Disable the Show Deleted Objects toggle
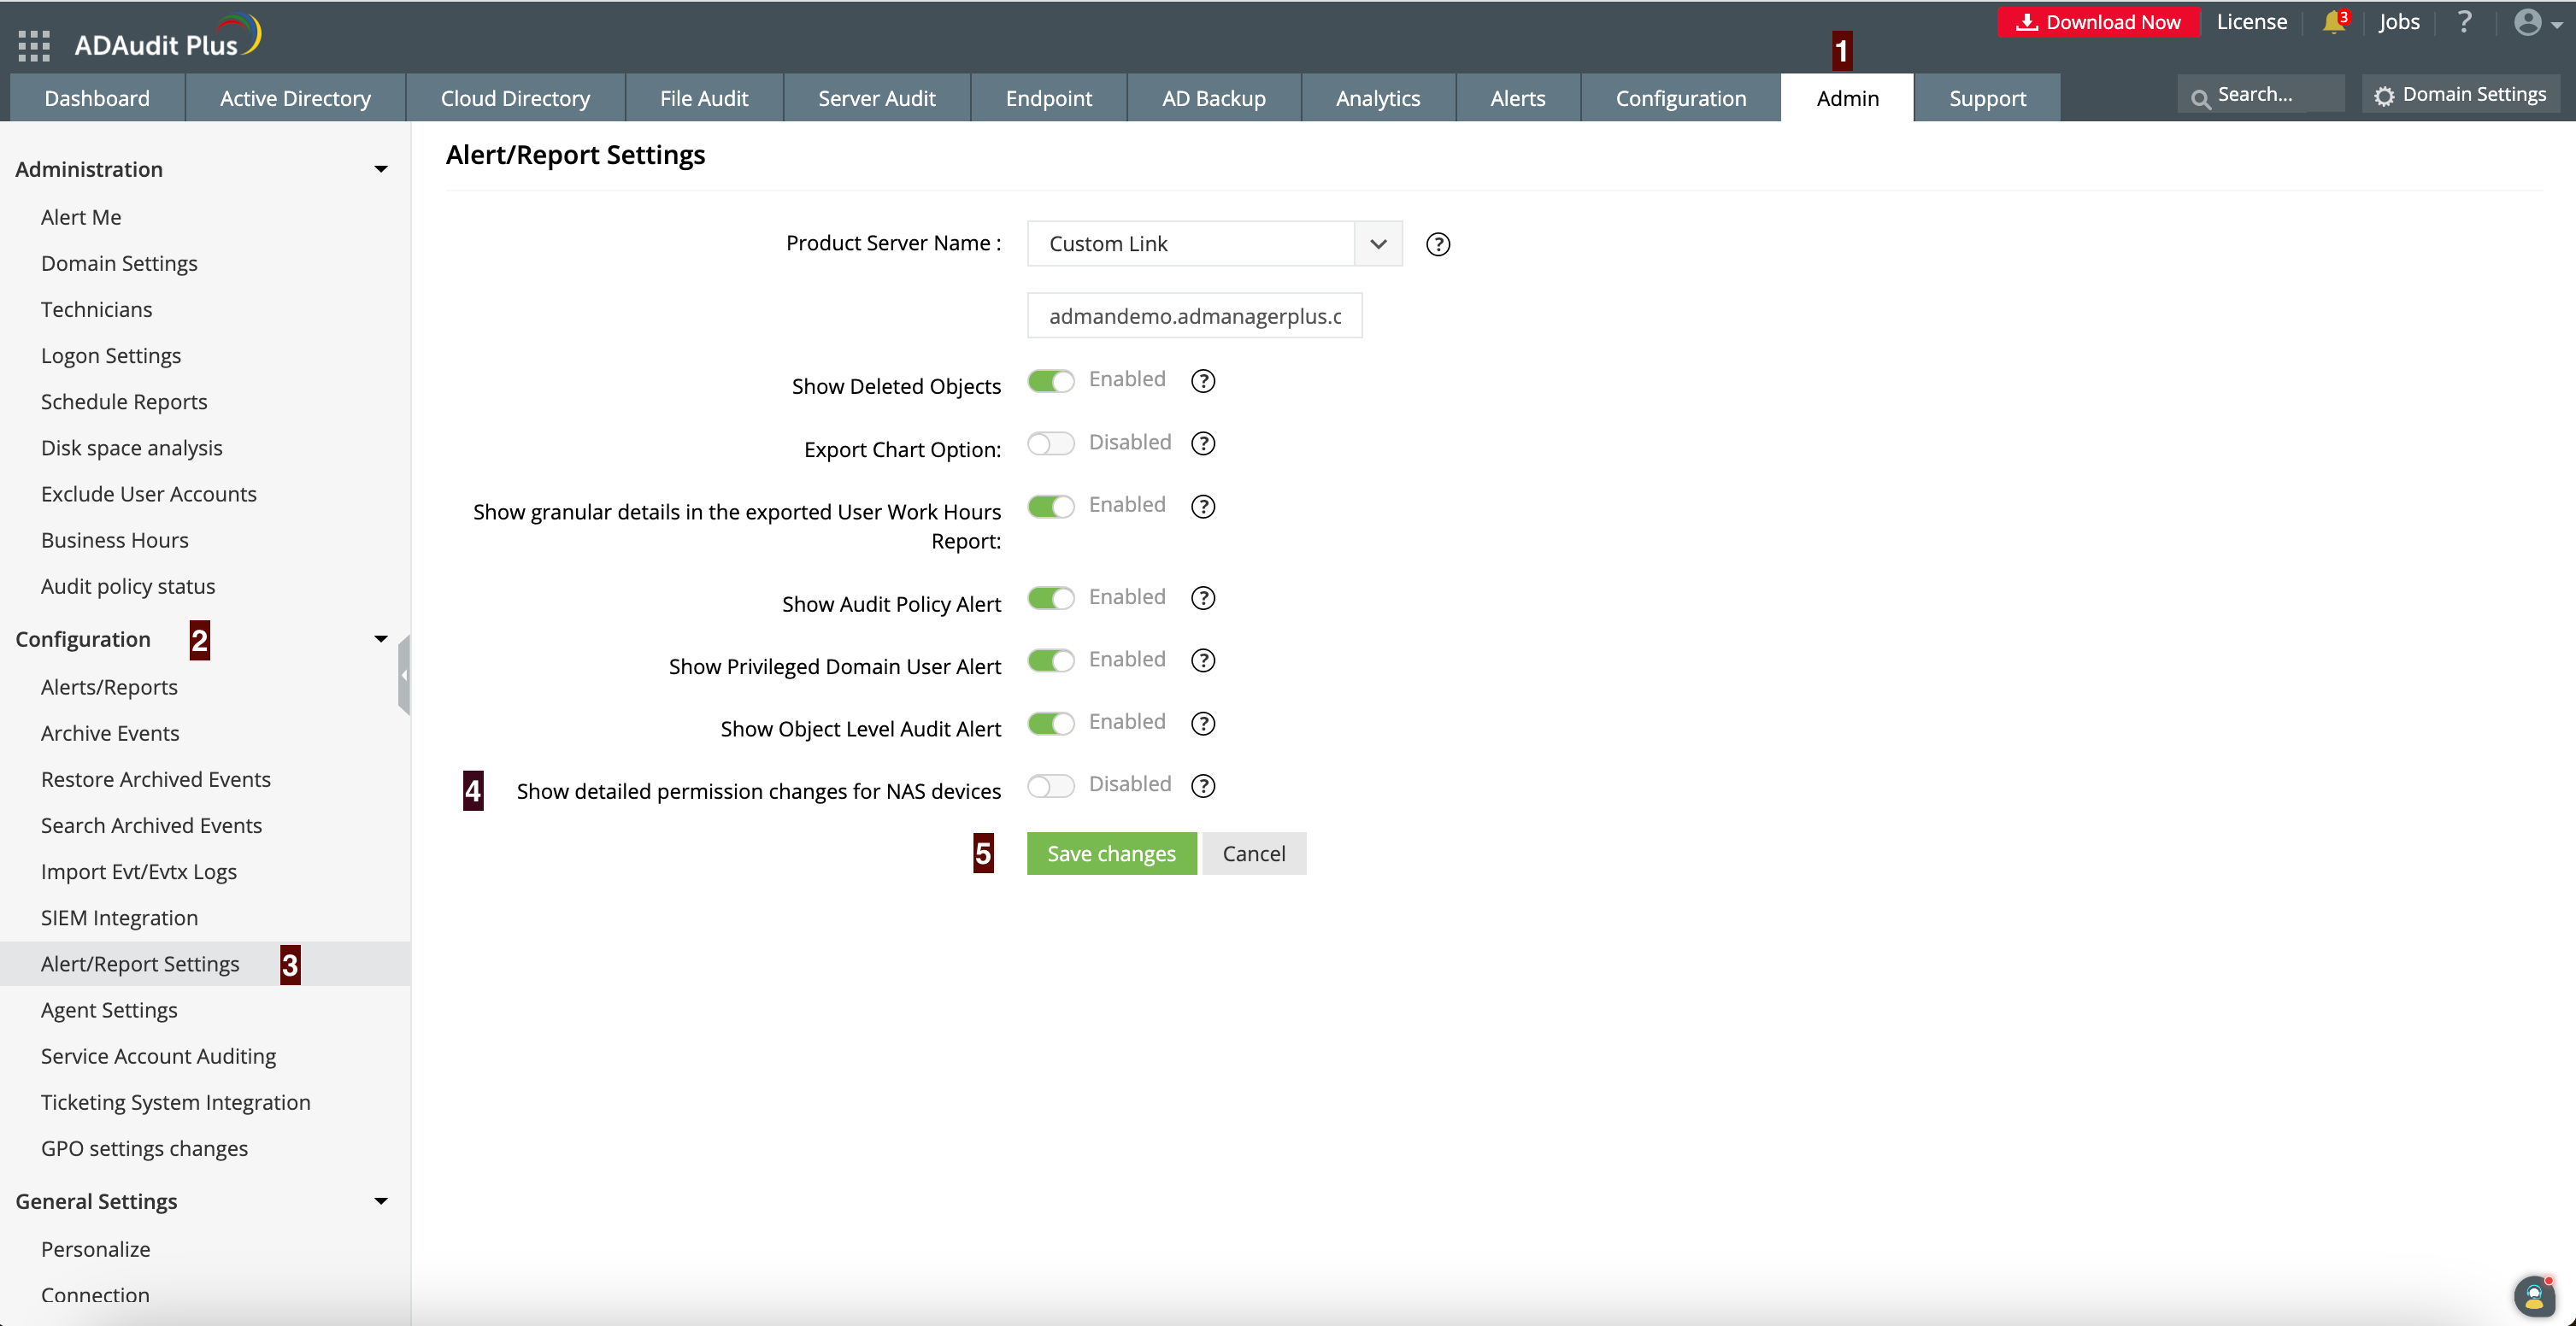 pos(1050,381)
